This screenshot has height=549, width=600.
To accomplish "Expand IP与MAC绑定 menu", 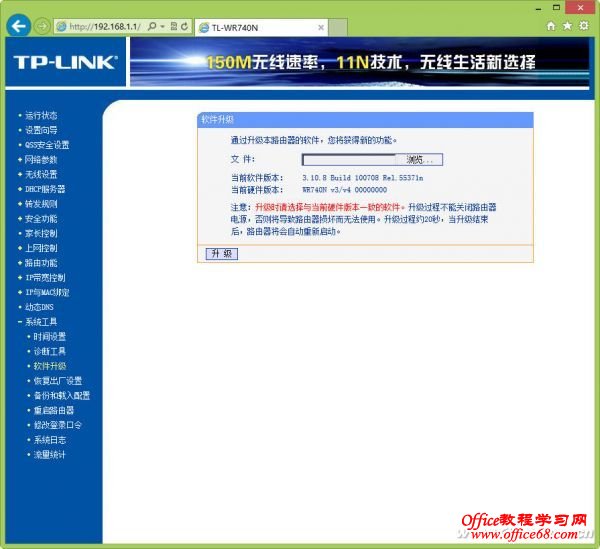I will tap(47, 292).
